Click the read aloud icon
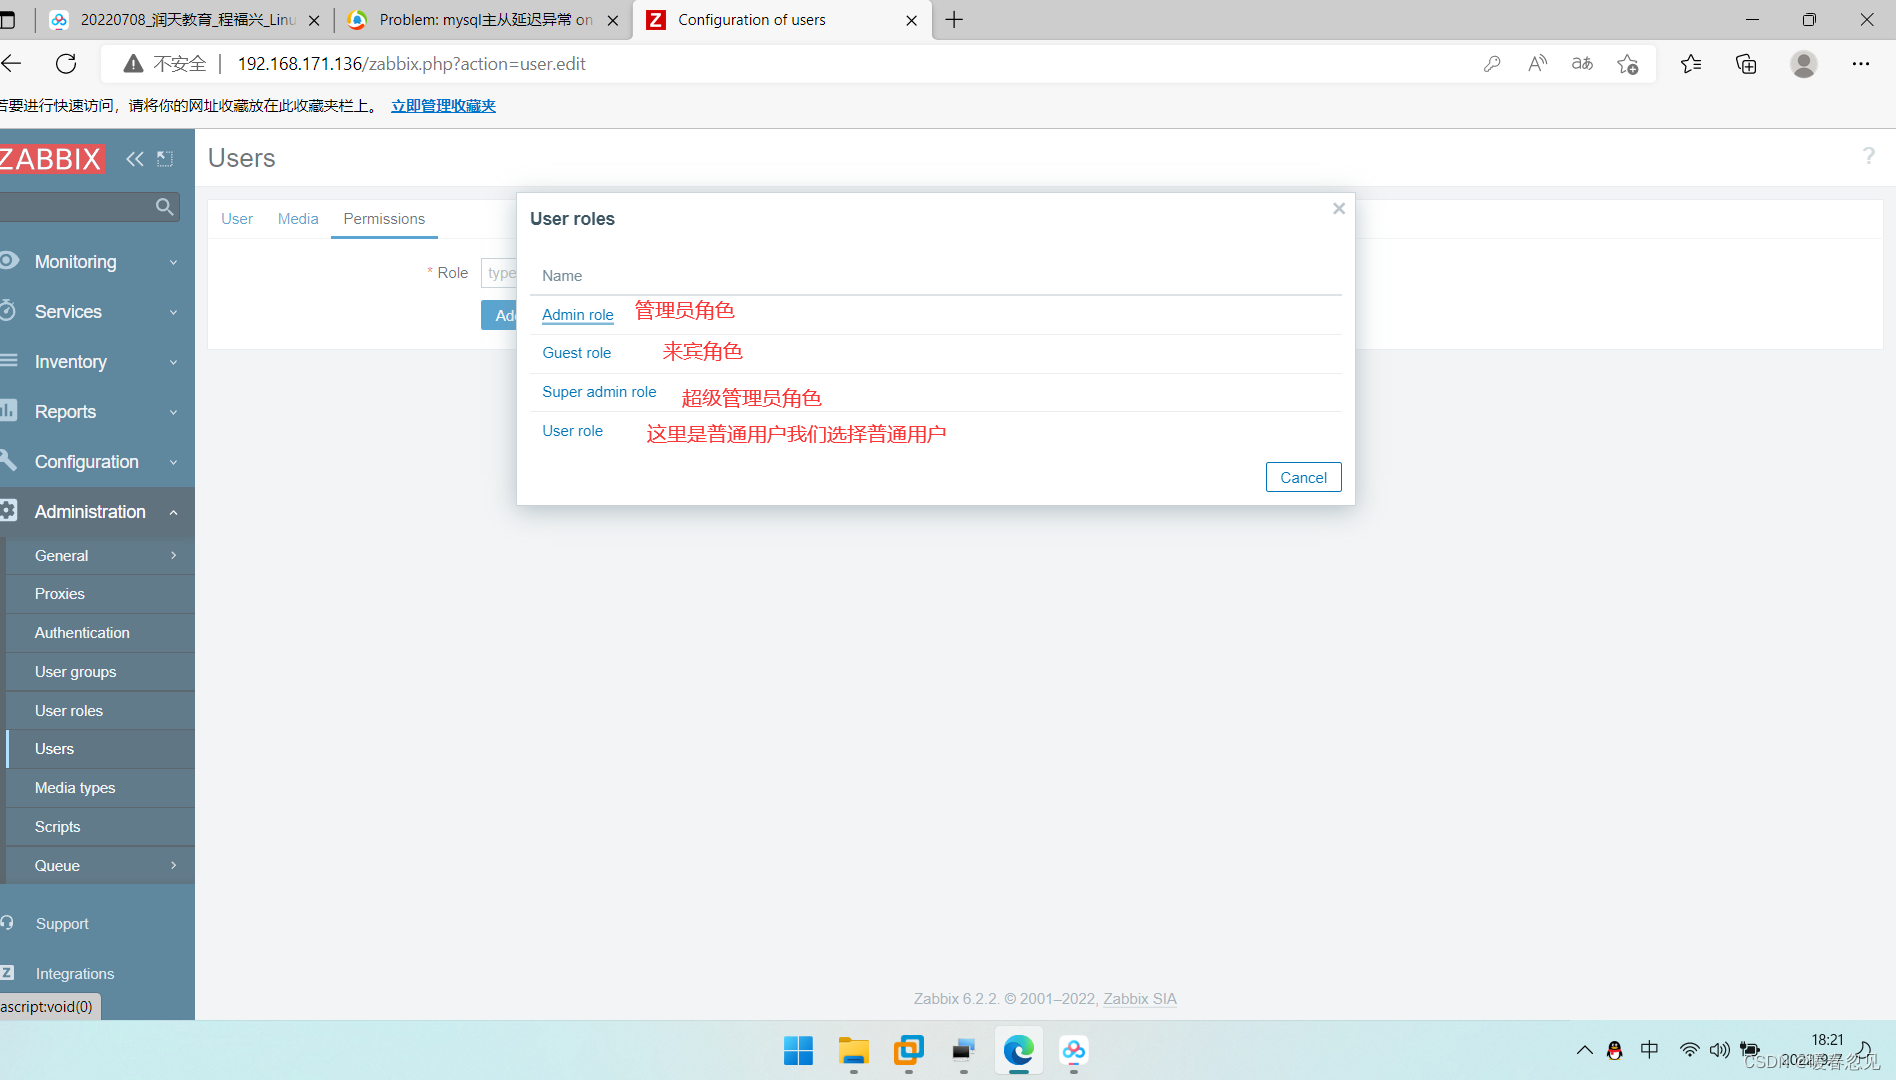Image resolution: width=1896 pixels, height=1080 pixels. coord(1537,64)
